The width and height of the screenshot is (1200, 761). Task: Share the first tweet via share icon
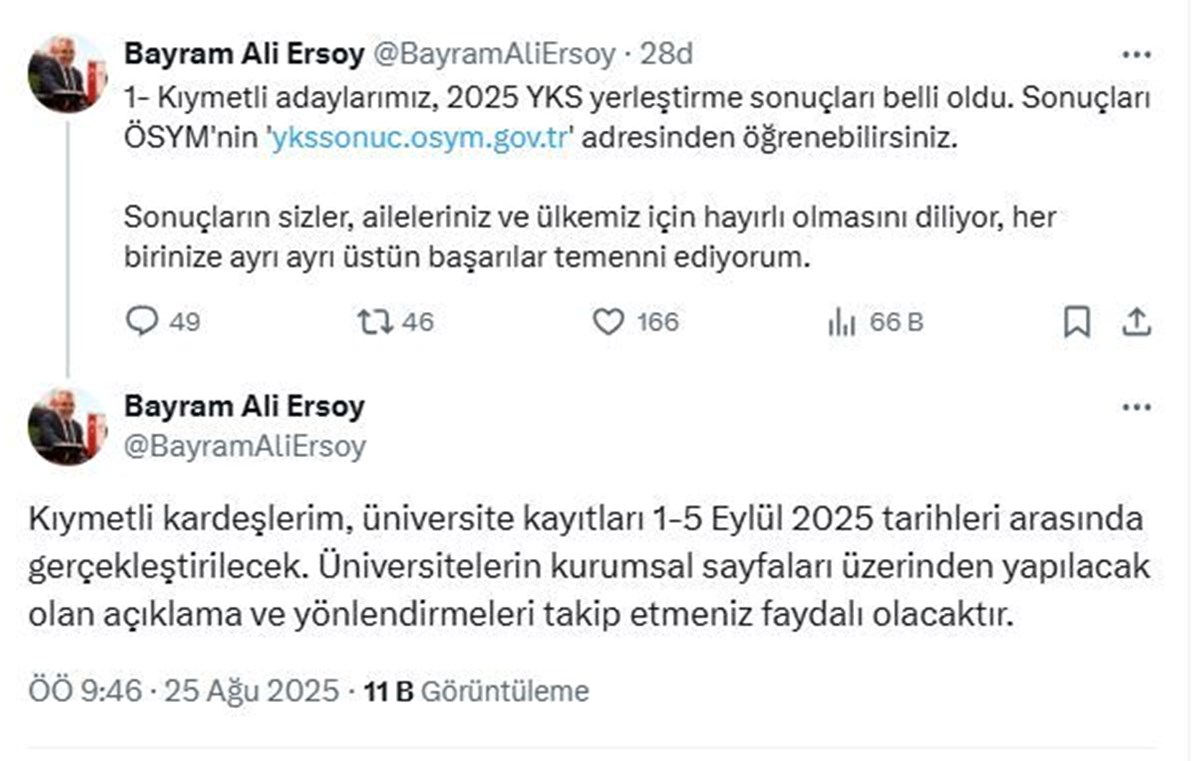[1137, 322]
